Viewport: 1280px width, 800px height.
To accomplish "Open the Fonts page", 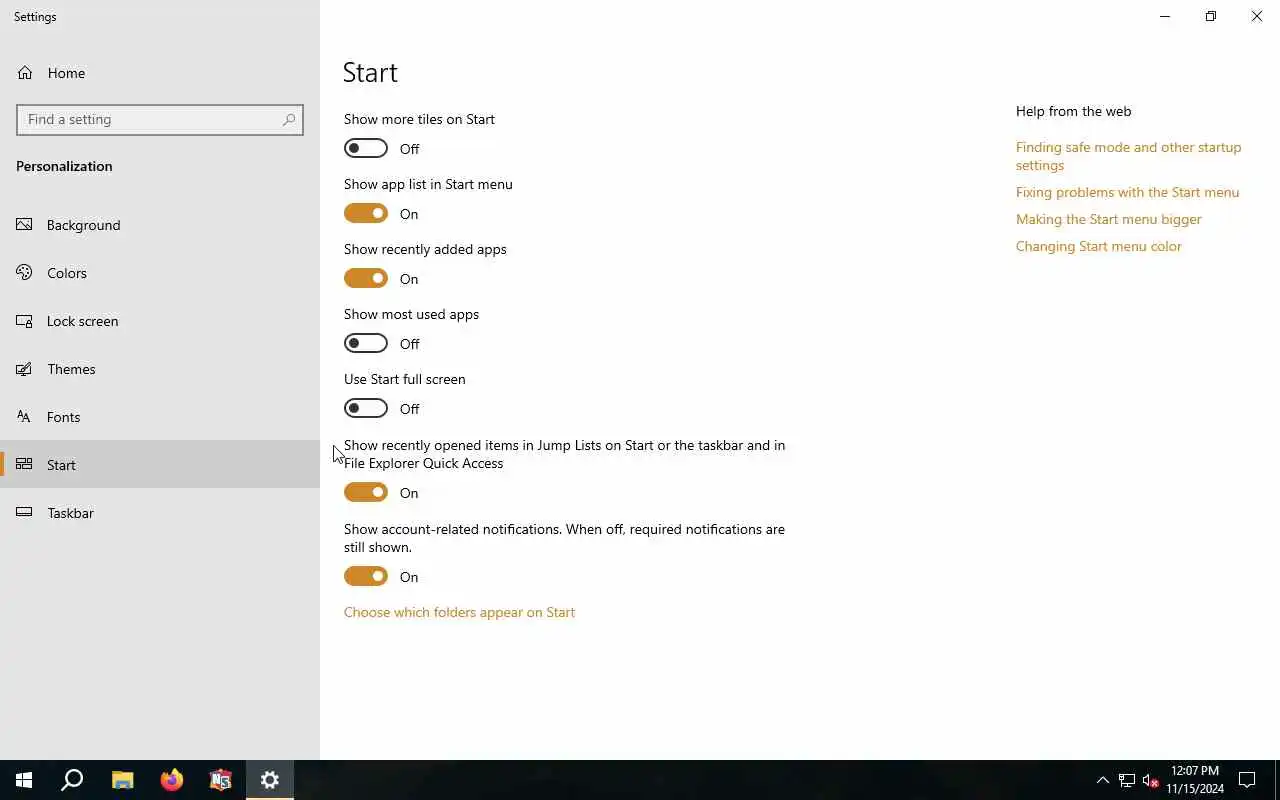I will point(160,417).
